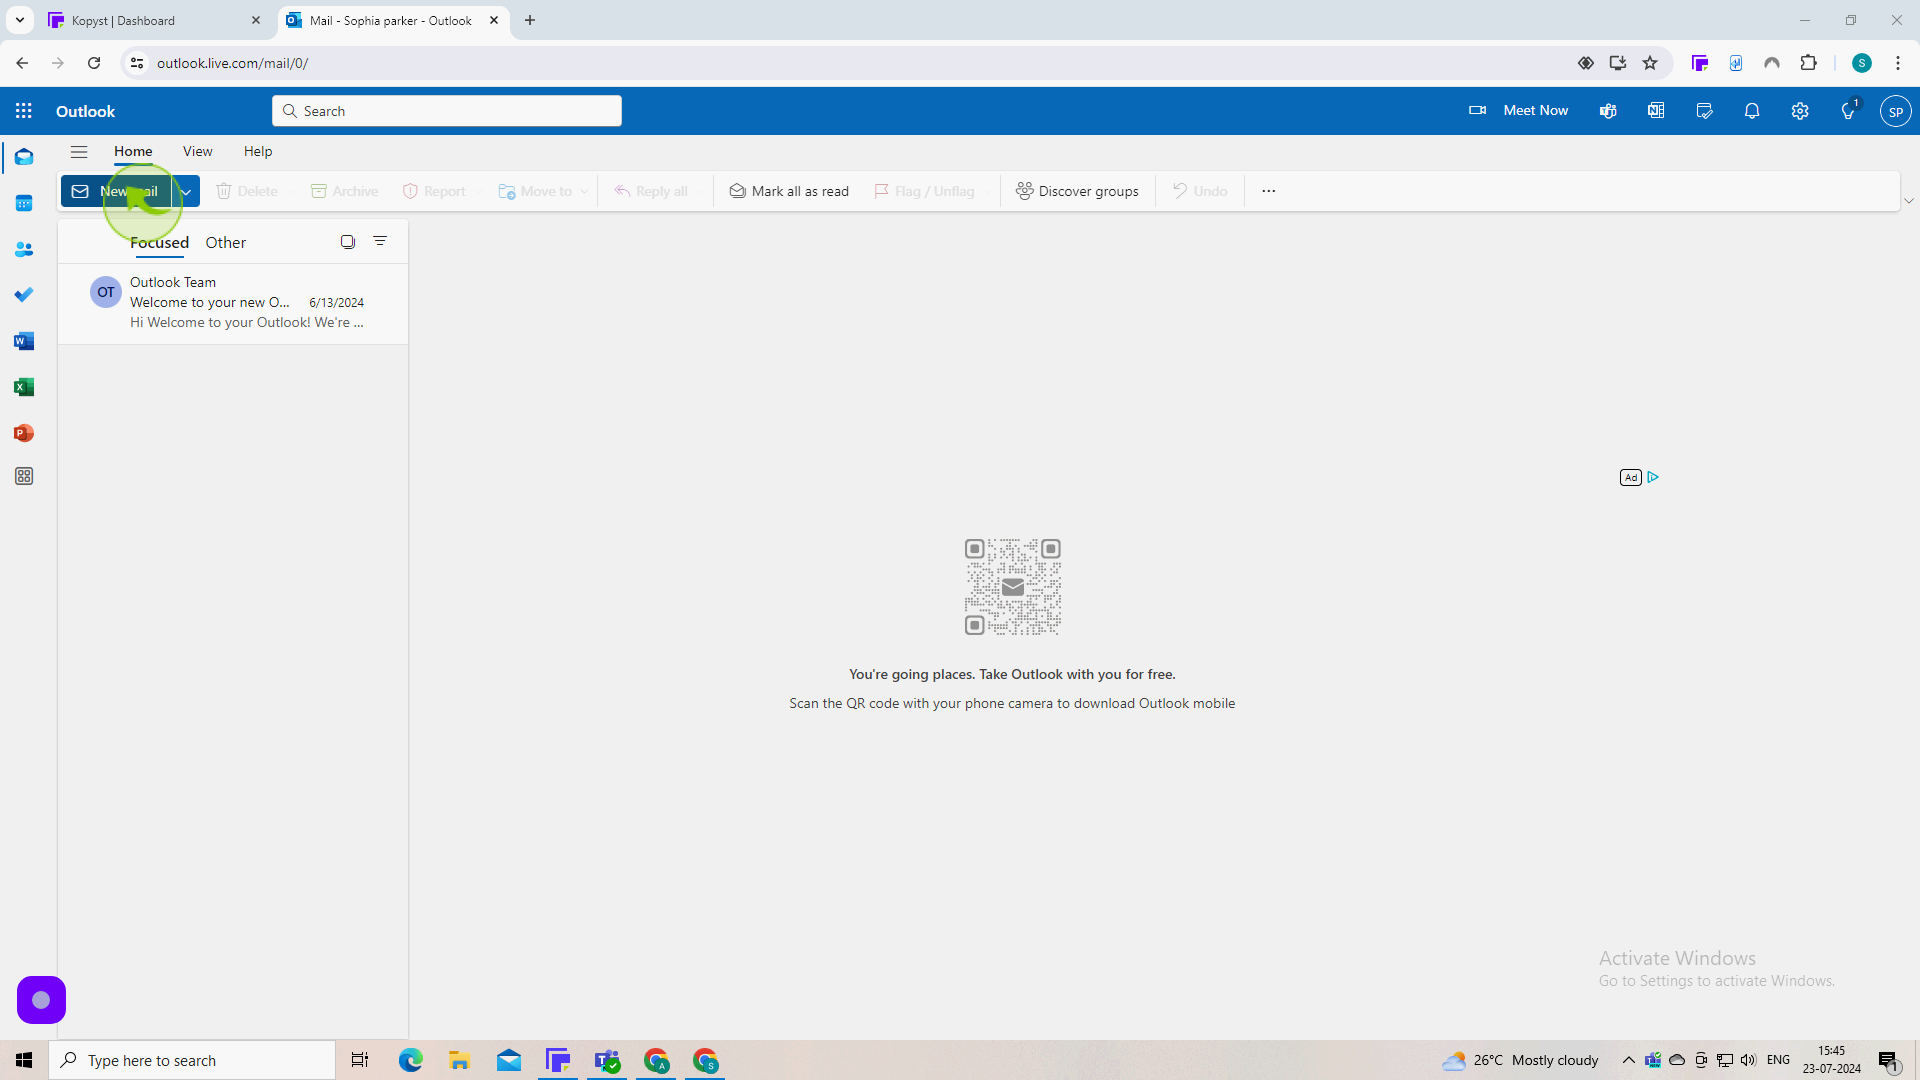
Task: Open the notifications bell
Action: [x=1752, y=111]
